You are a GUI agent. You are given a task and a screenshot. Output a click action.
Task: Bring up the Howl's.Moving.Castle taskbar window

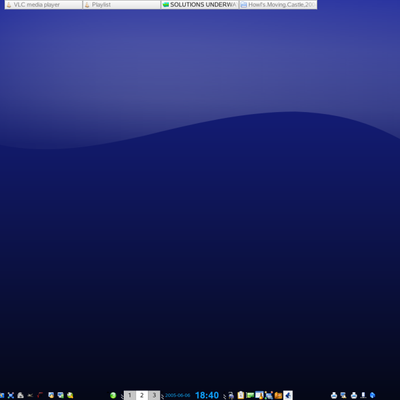pyautogui.click(x=278, y=5)
